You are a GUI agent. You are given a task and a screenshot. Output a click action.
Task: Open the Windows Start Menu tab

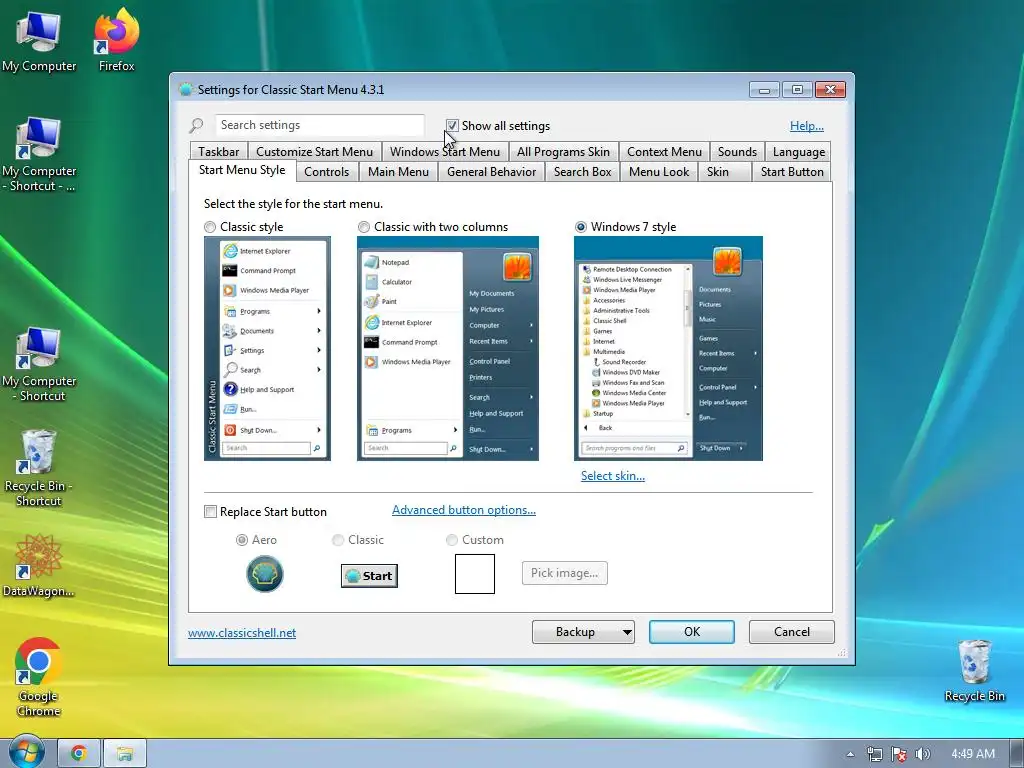click(445, 152)
